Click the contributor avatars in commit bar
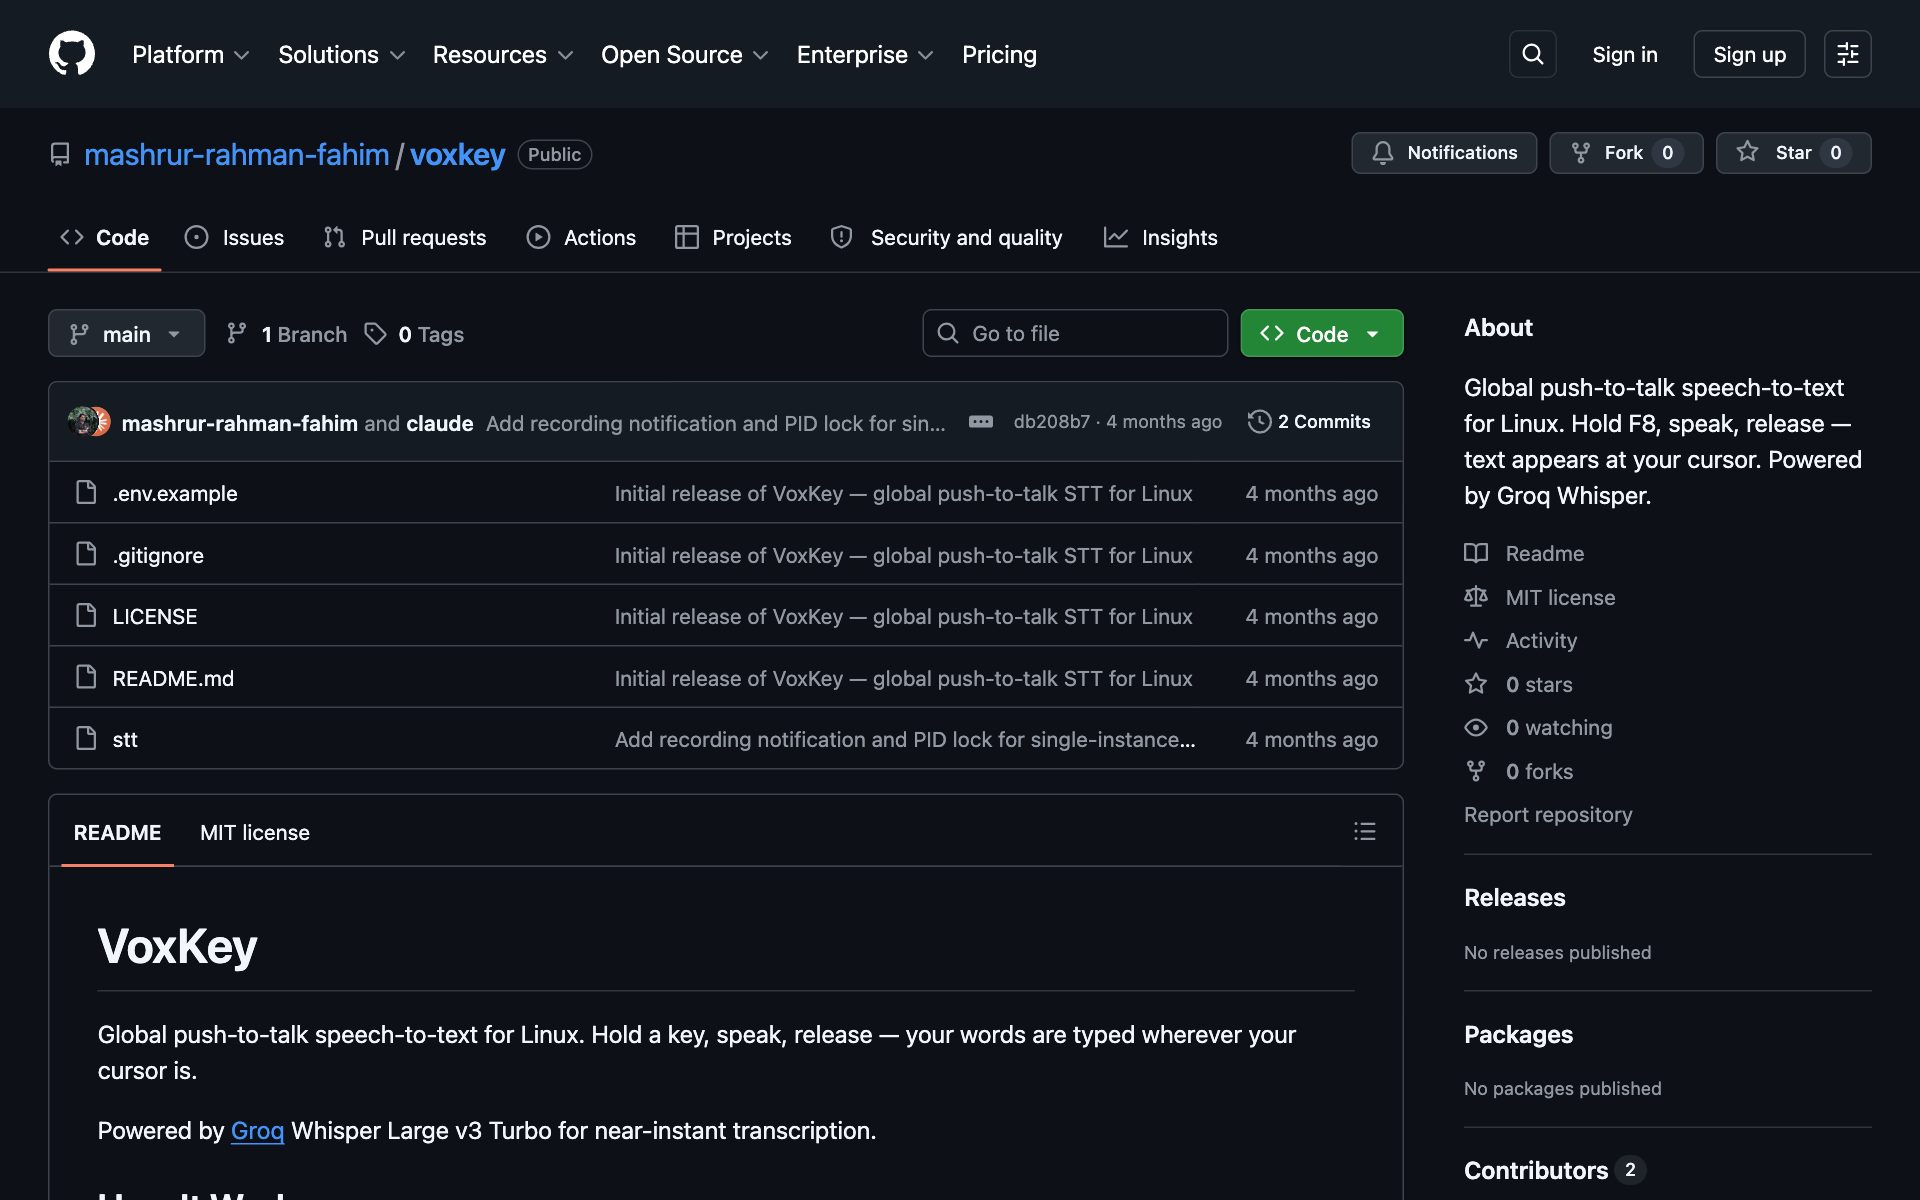Viewport: 1920px width, 1200px height. pyautogui.click(x=89, y=422)
